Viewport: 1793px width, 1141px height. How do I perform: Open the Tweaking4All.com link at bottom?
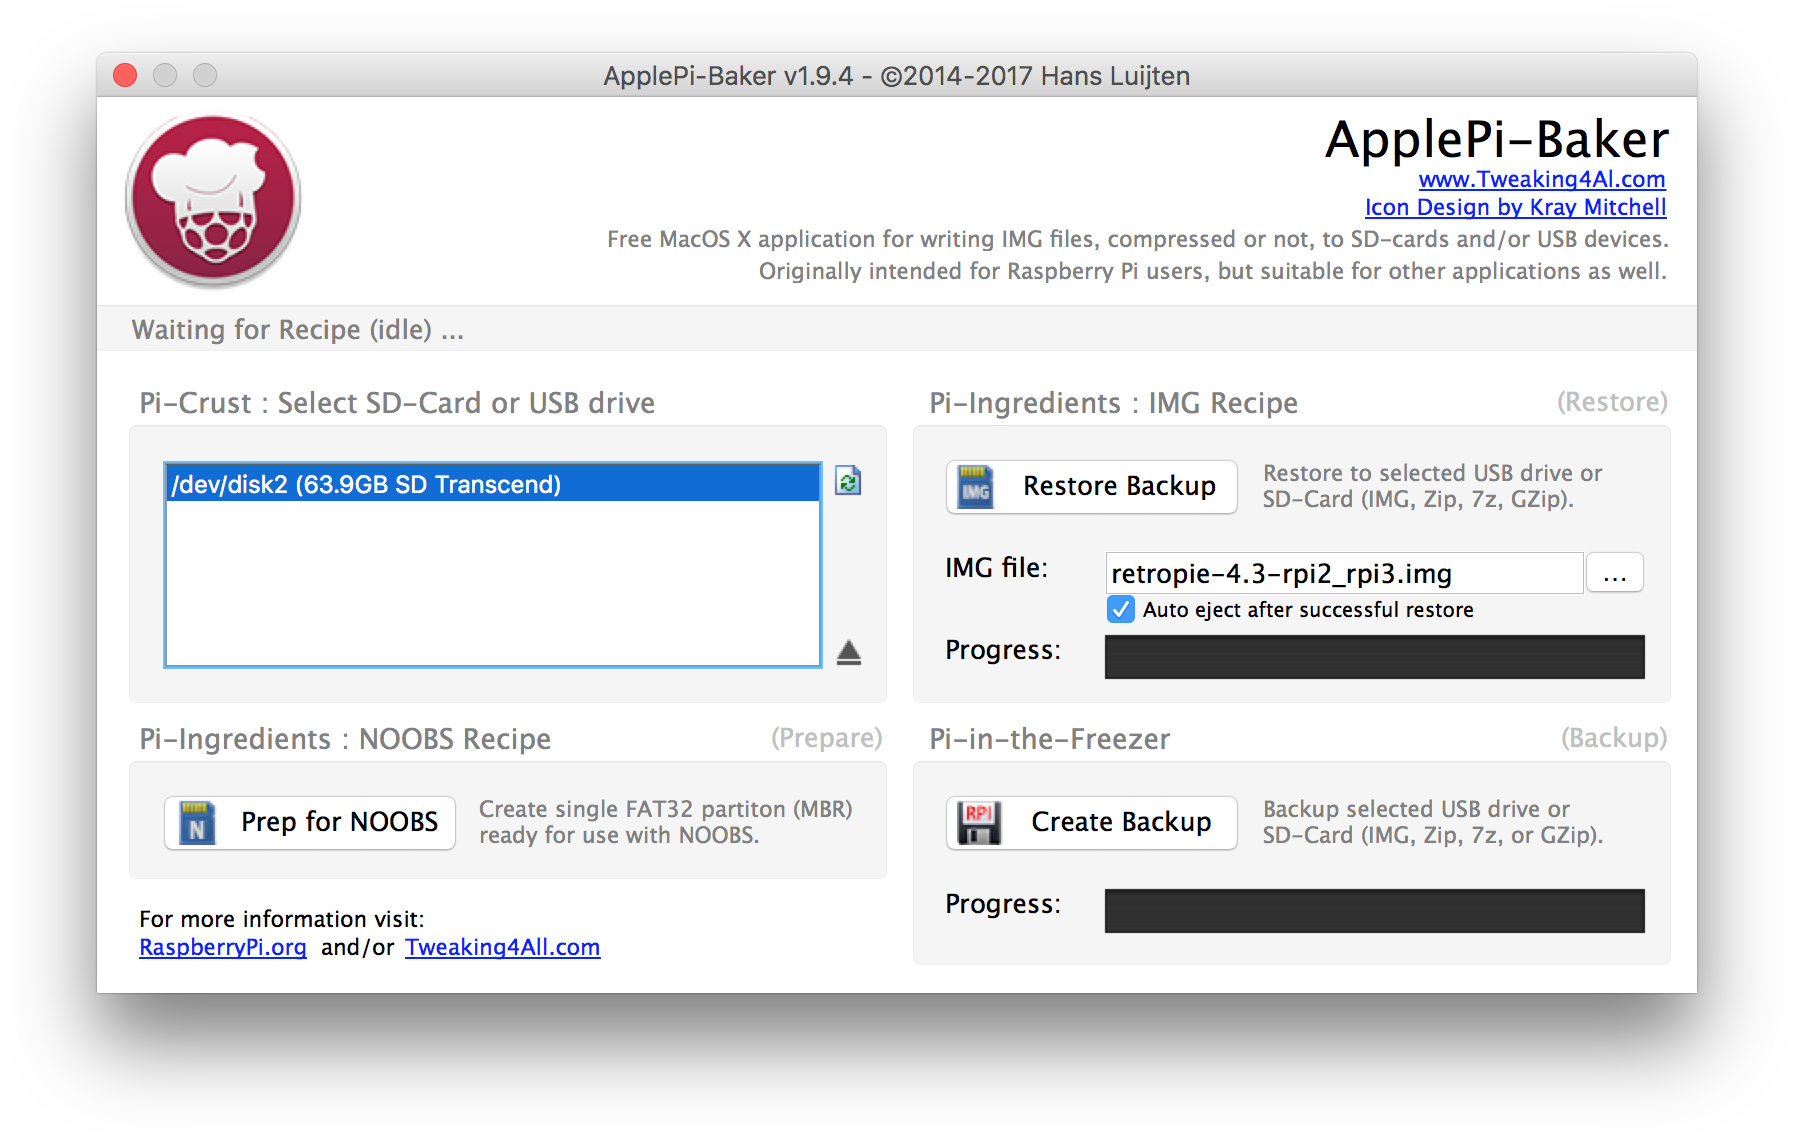(x=502, y=947)
